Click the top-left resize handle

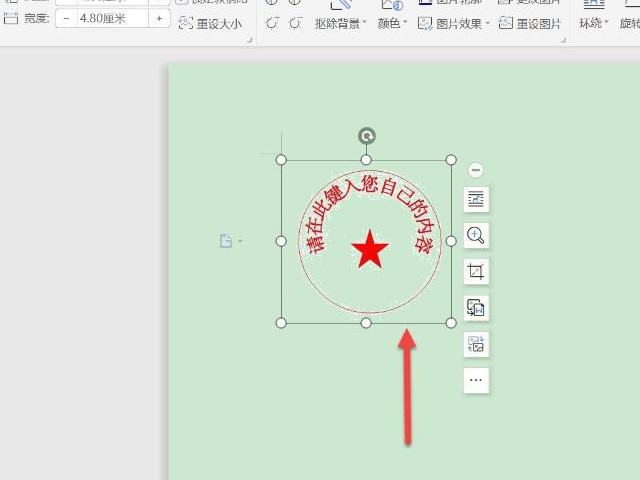pos(281,160)
